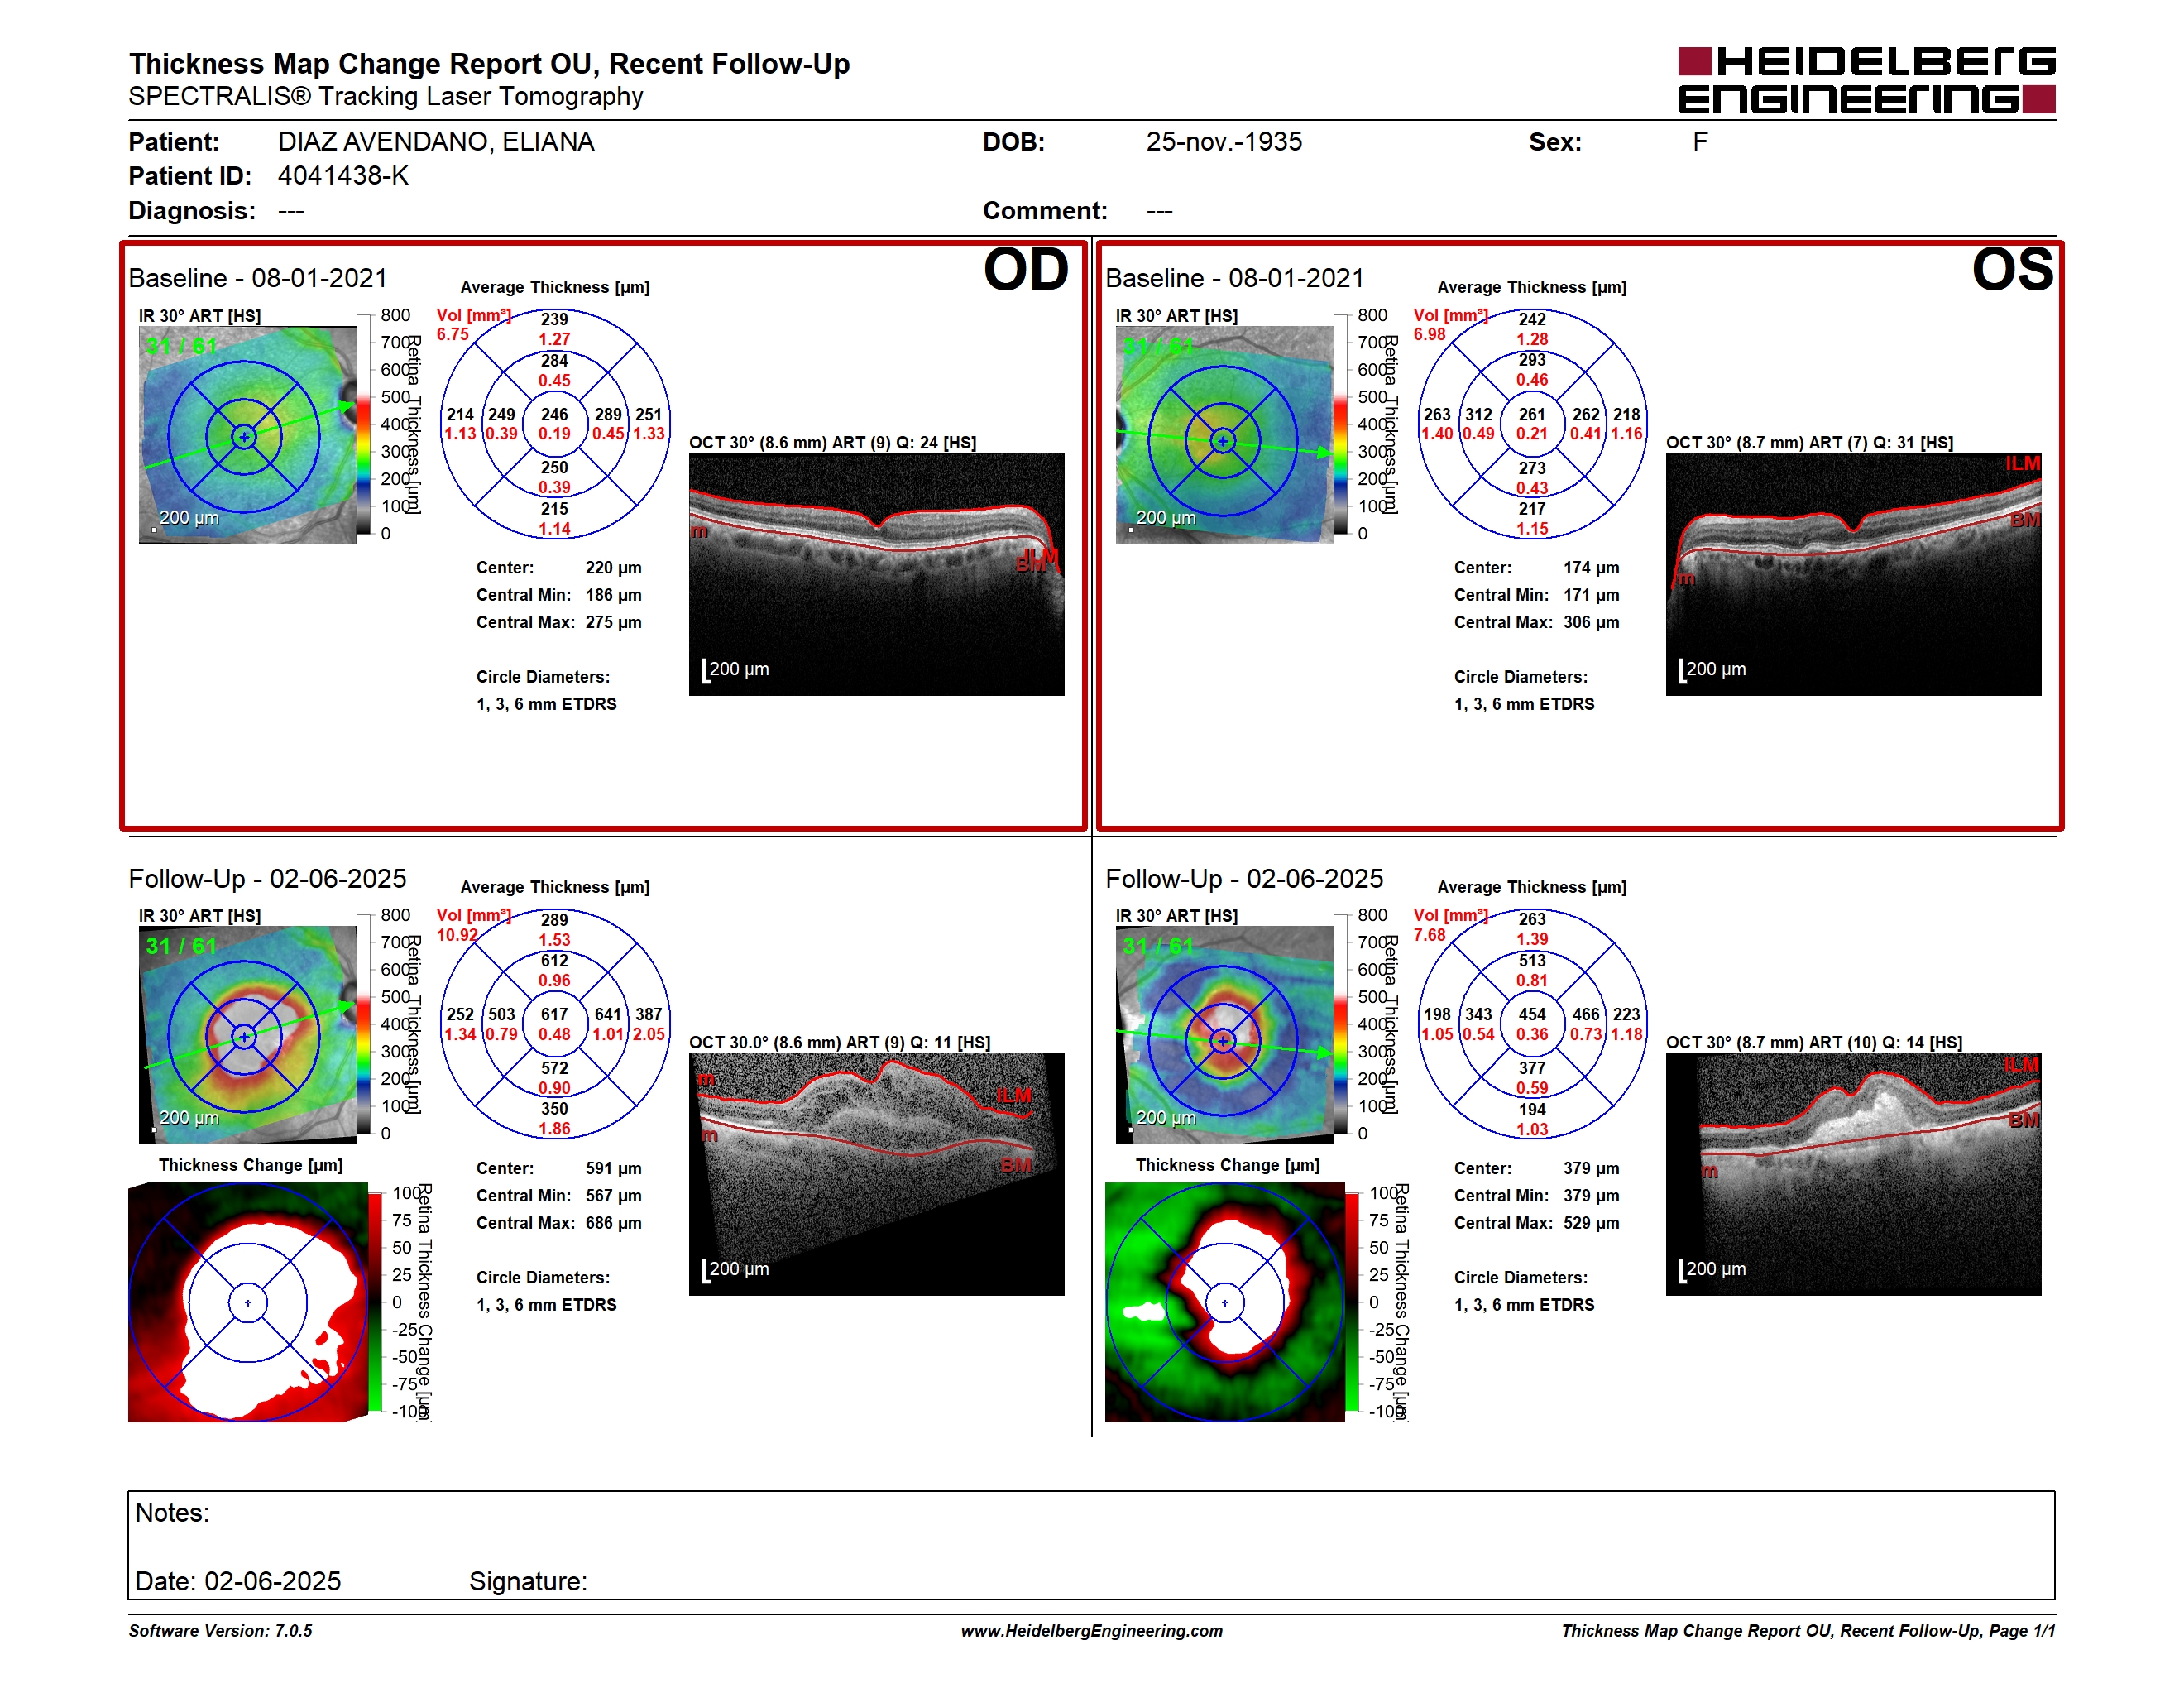The width and height of the screenshot is (2184, 1688).
Task: Click central ETDRS thickness value 454
Action: point(1532,1014)
